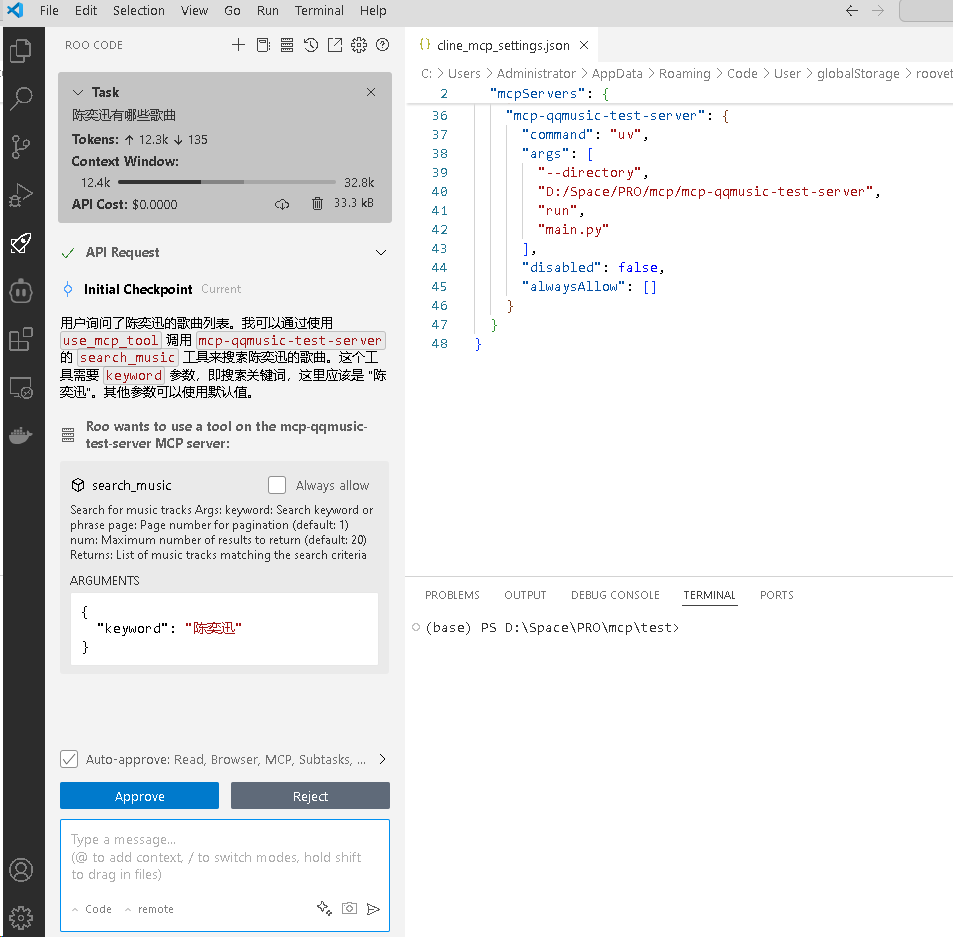Focus the Type a message input box

[x=224, y=857]
